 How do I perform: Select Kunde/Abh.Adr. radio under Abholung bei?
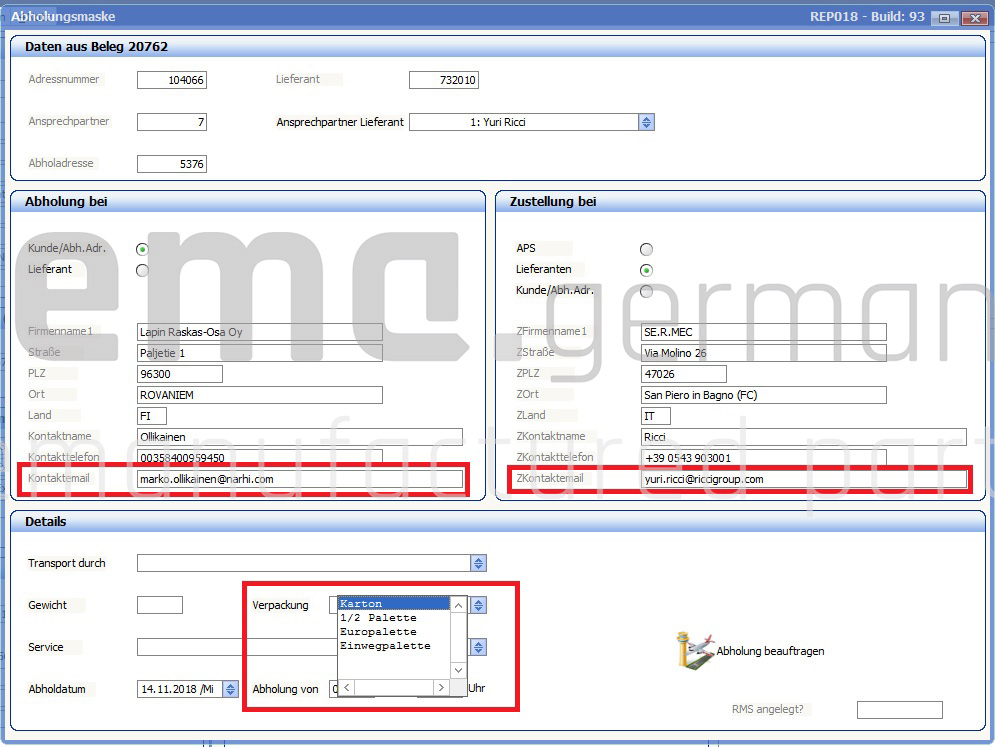pyautogui.click(x=142, y=249)
